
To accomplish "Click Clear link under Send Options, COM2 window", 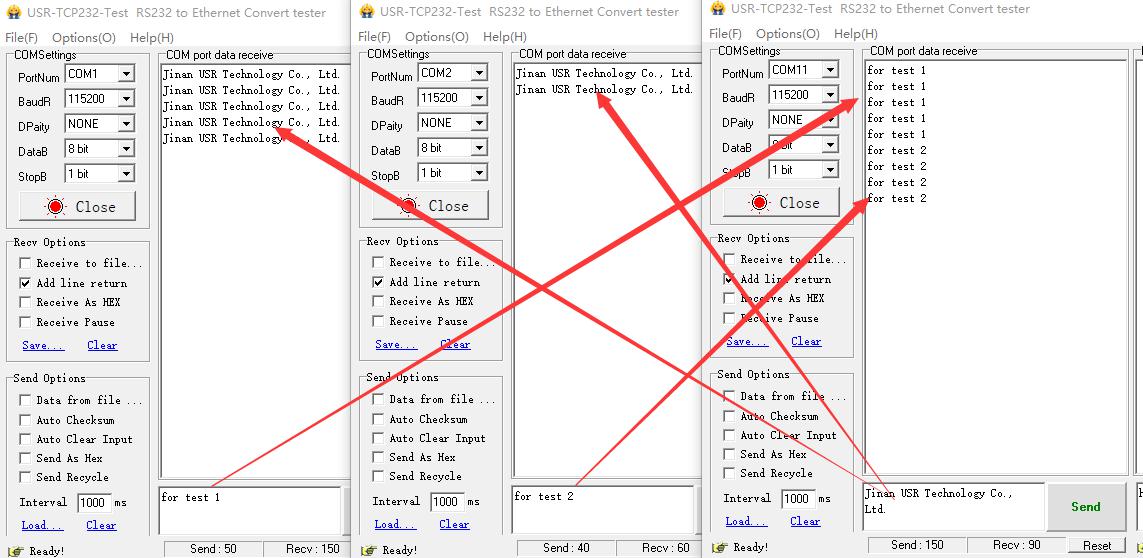I will pyautogui.click(x=454, y=524).
